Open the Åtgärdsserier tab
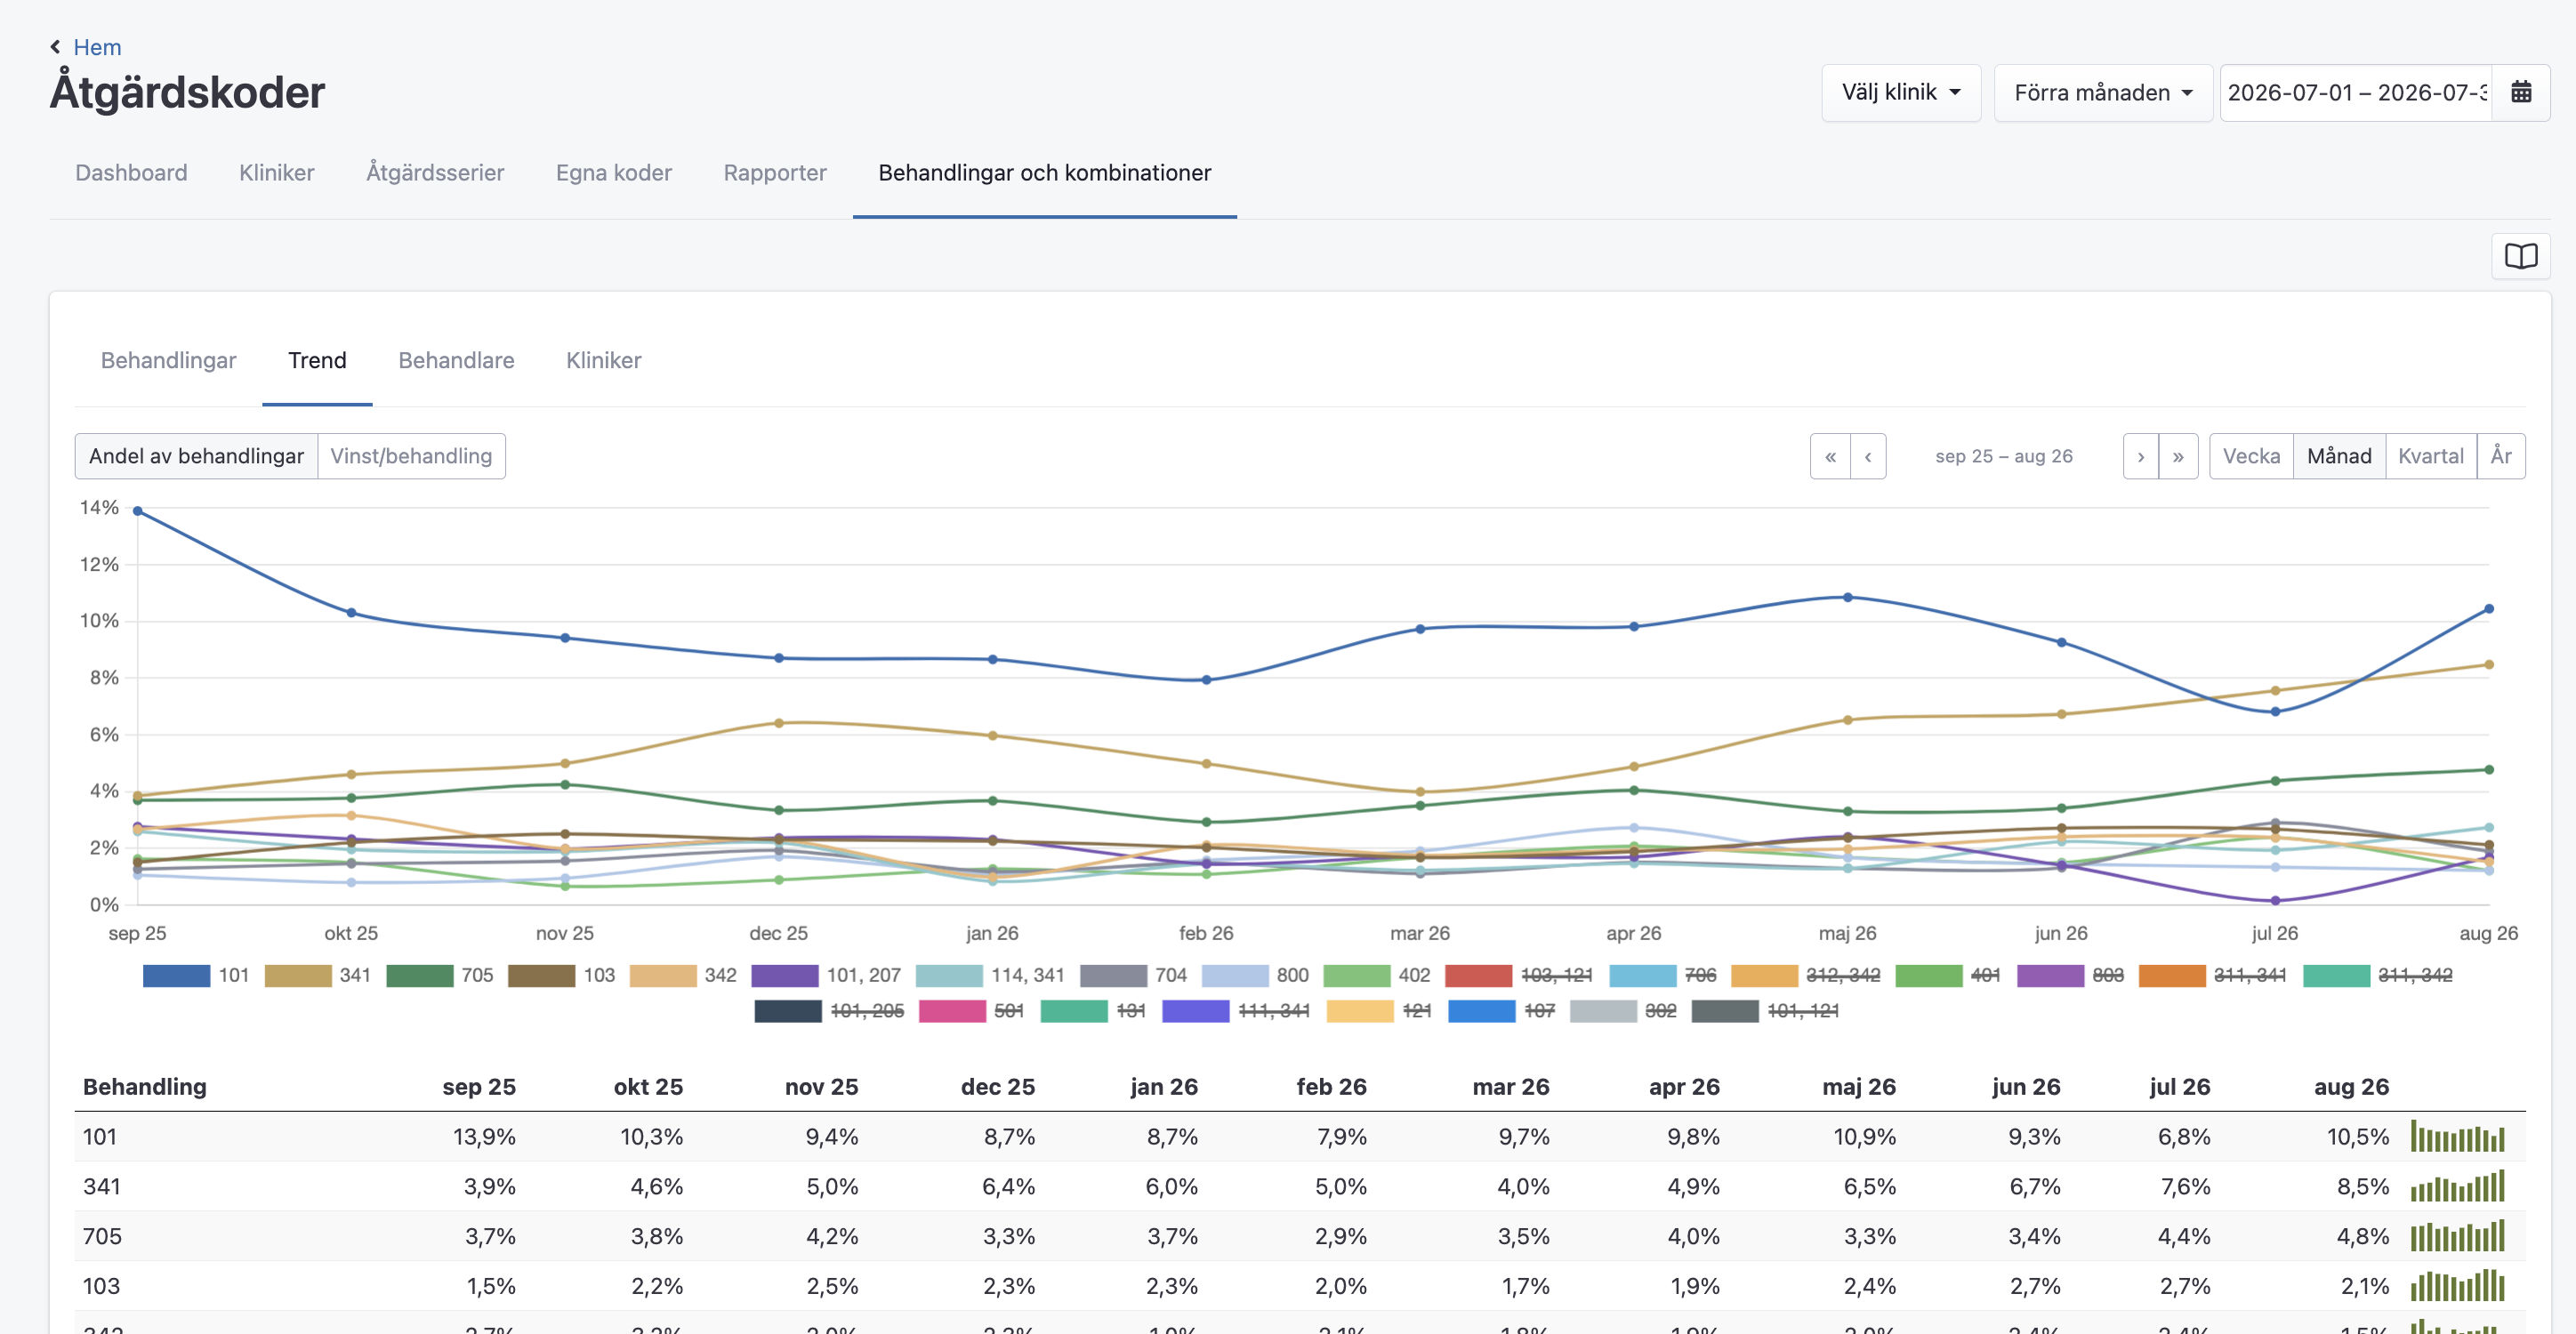 tap(435, 172)
